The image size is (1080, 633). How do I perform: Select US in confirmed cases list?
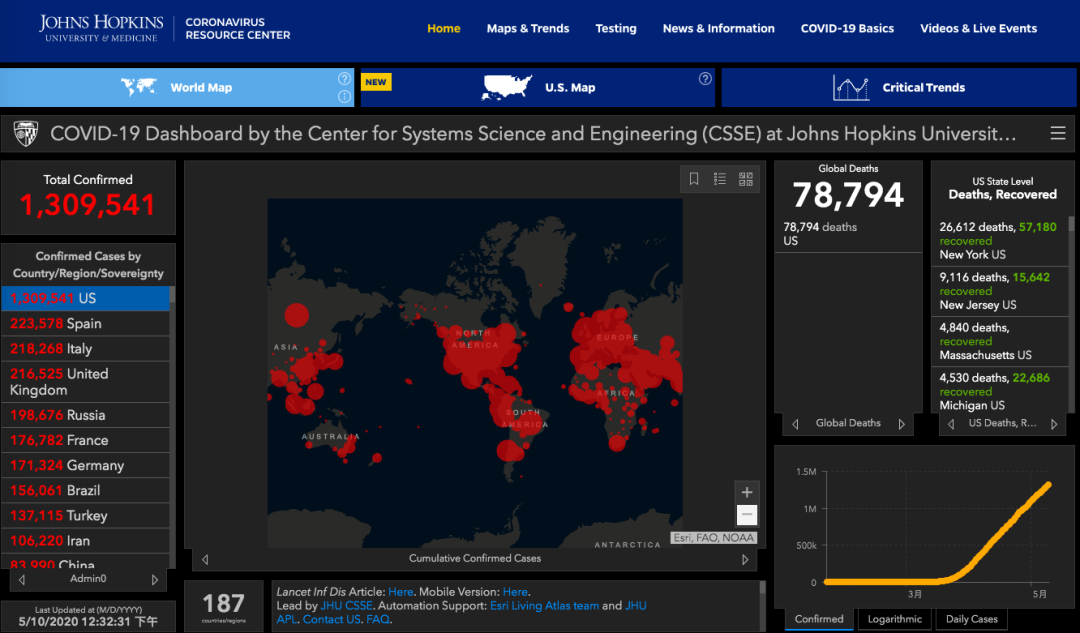coord(85,298)
